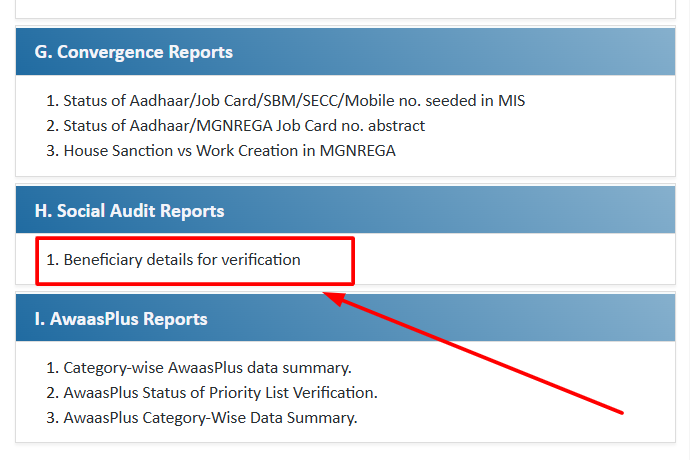Collapse the H. Social Audit Reports section
The width and height of the screenshot is (692, 460).
[x=130, y=211]
